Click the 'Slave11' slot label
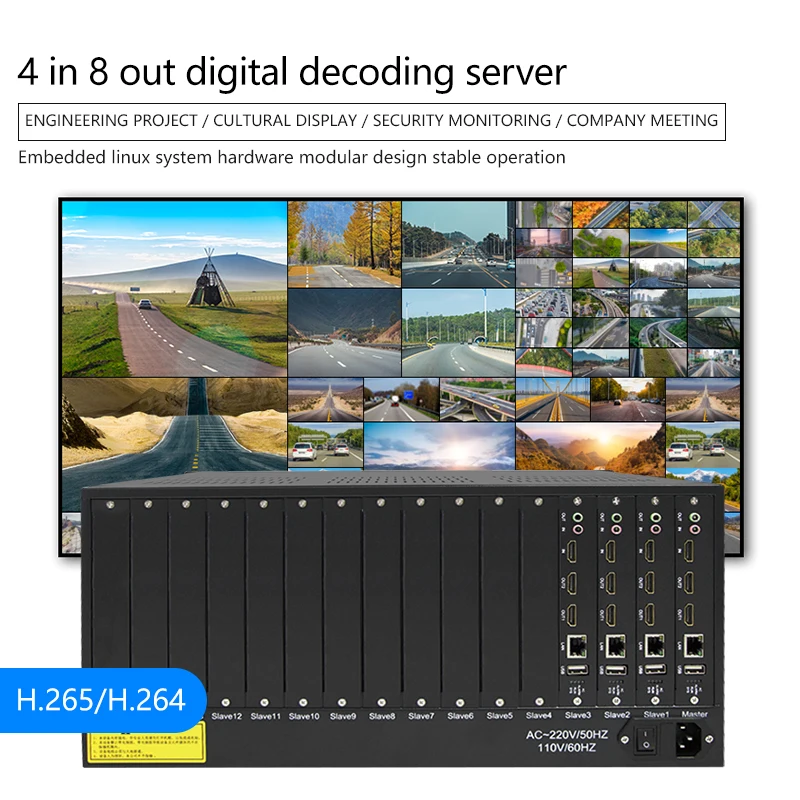This screenshot has width=800, height=800. (x=265, y=716)
